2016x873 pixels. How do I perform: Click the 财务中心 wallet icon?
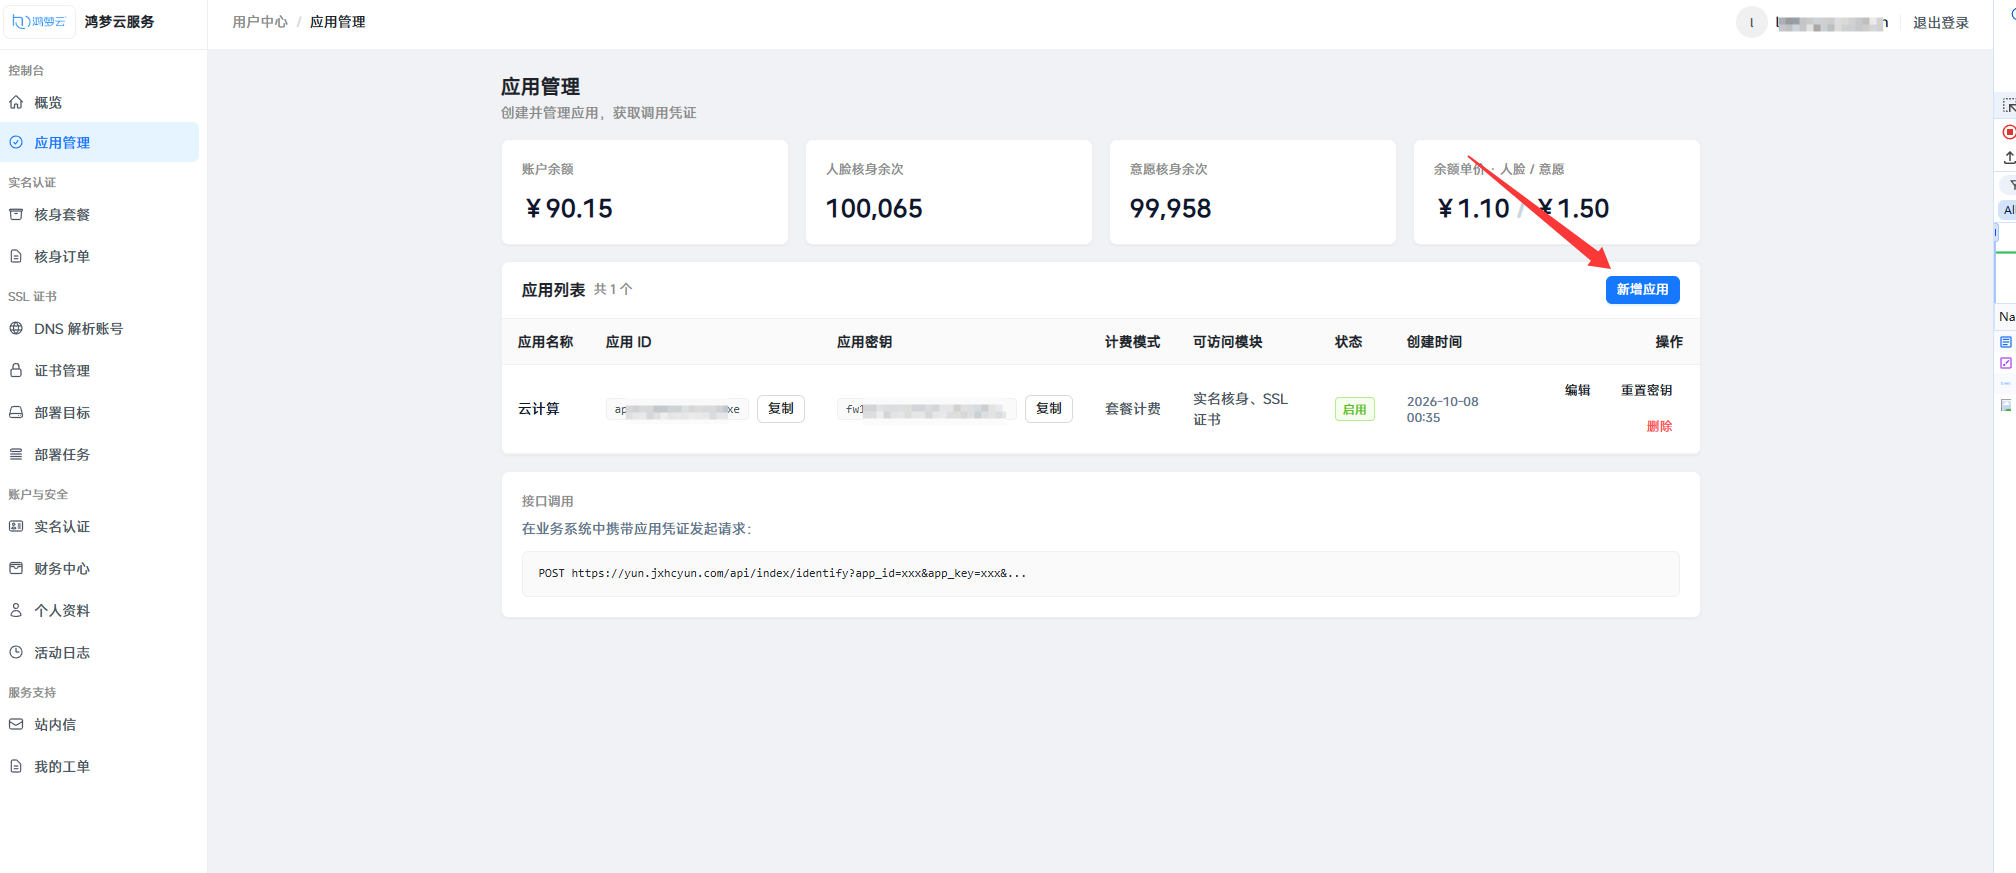[x=16, y=568]
